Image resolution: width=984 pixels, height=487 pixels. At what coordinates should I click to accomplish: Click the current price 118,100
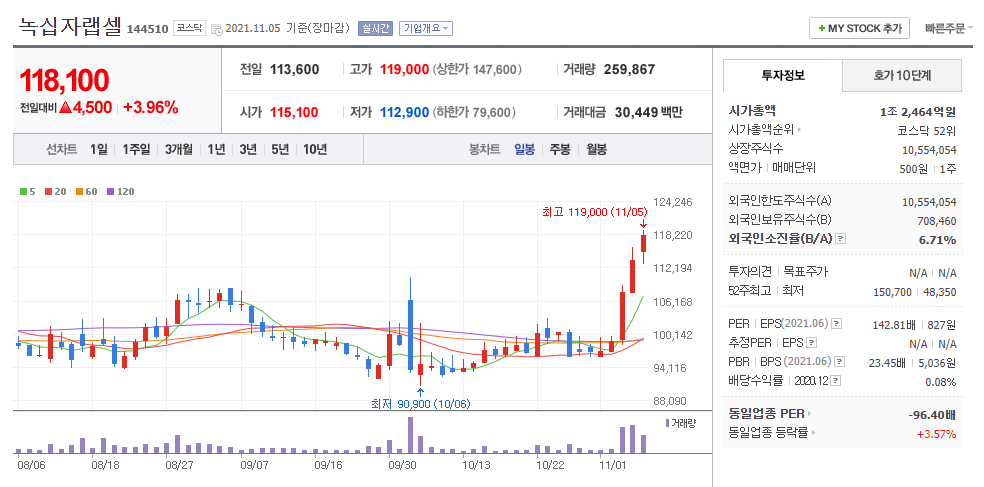(x=64, y=80)
